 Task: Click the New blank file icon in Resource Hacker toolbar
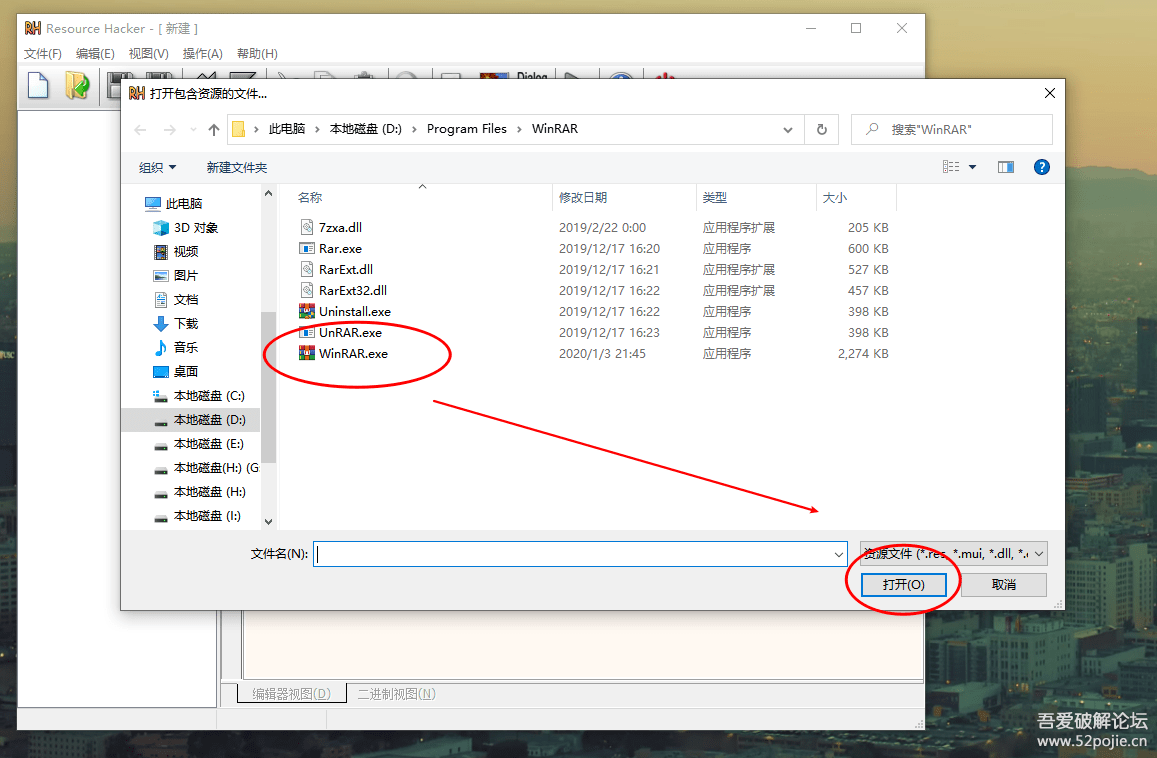tap(38, 85)
